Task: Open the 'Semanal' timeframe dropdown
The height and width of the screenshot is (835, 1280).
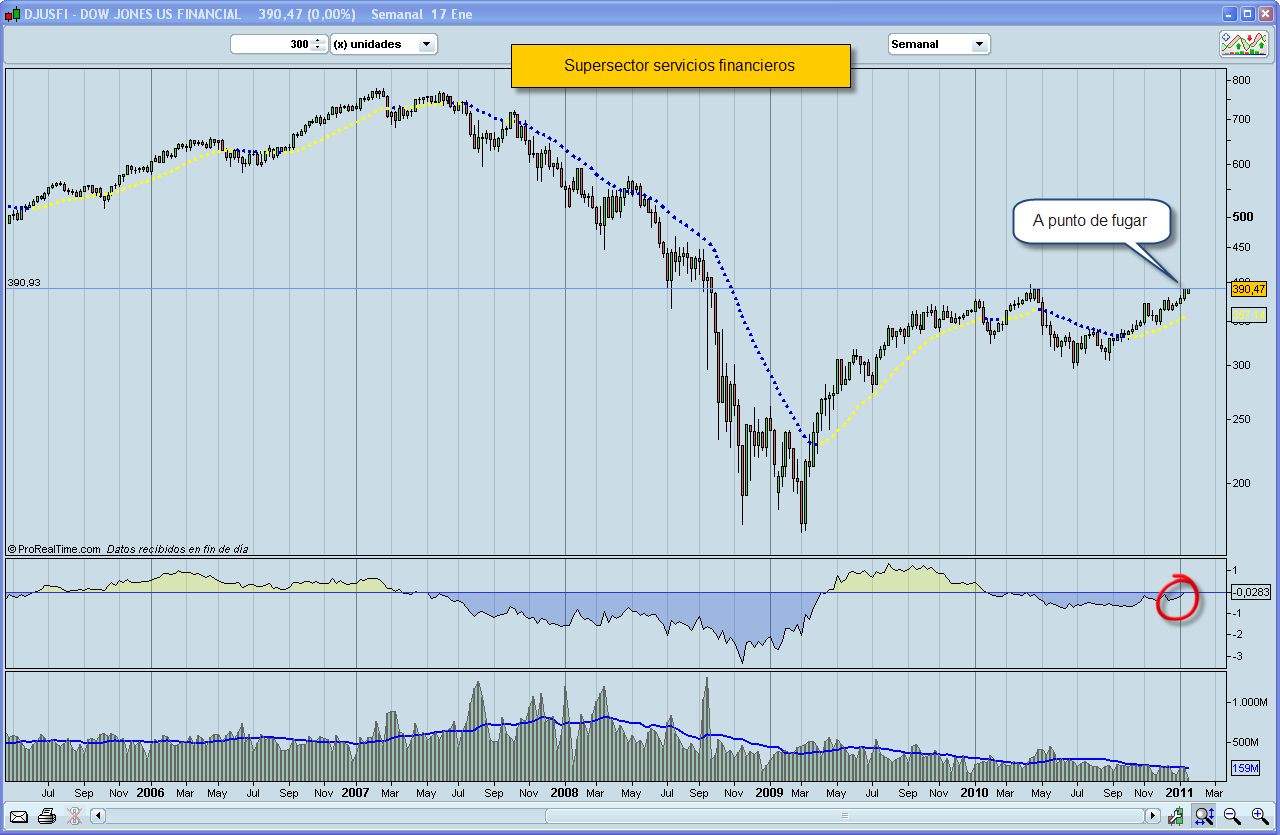Action: (938, 43)
